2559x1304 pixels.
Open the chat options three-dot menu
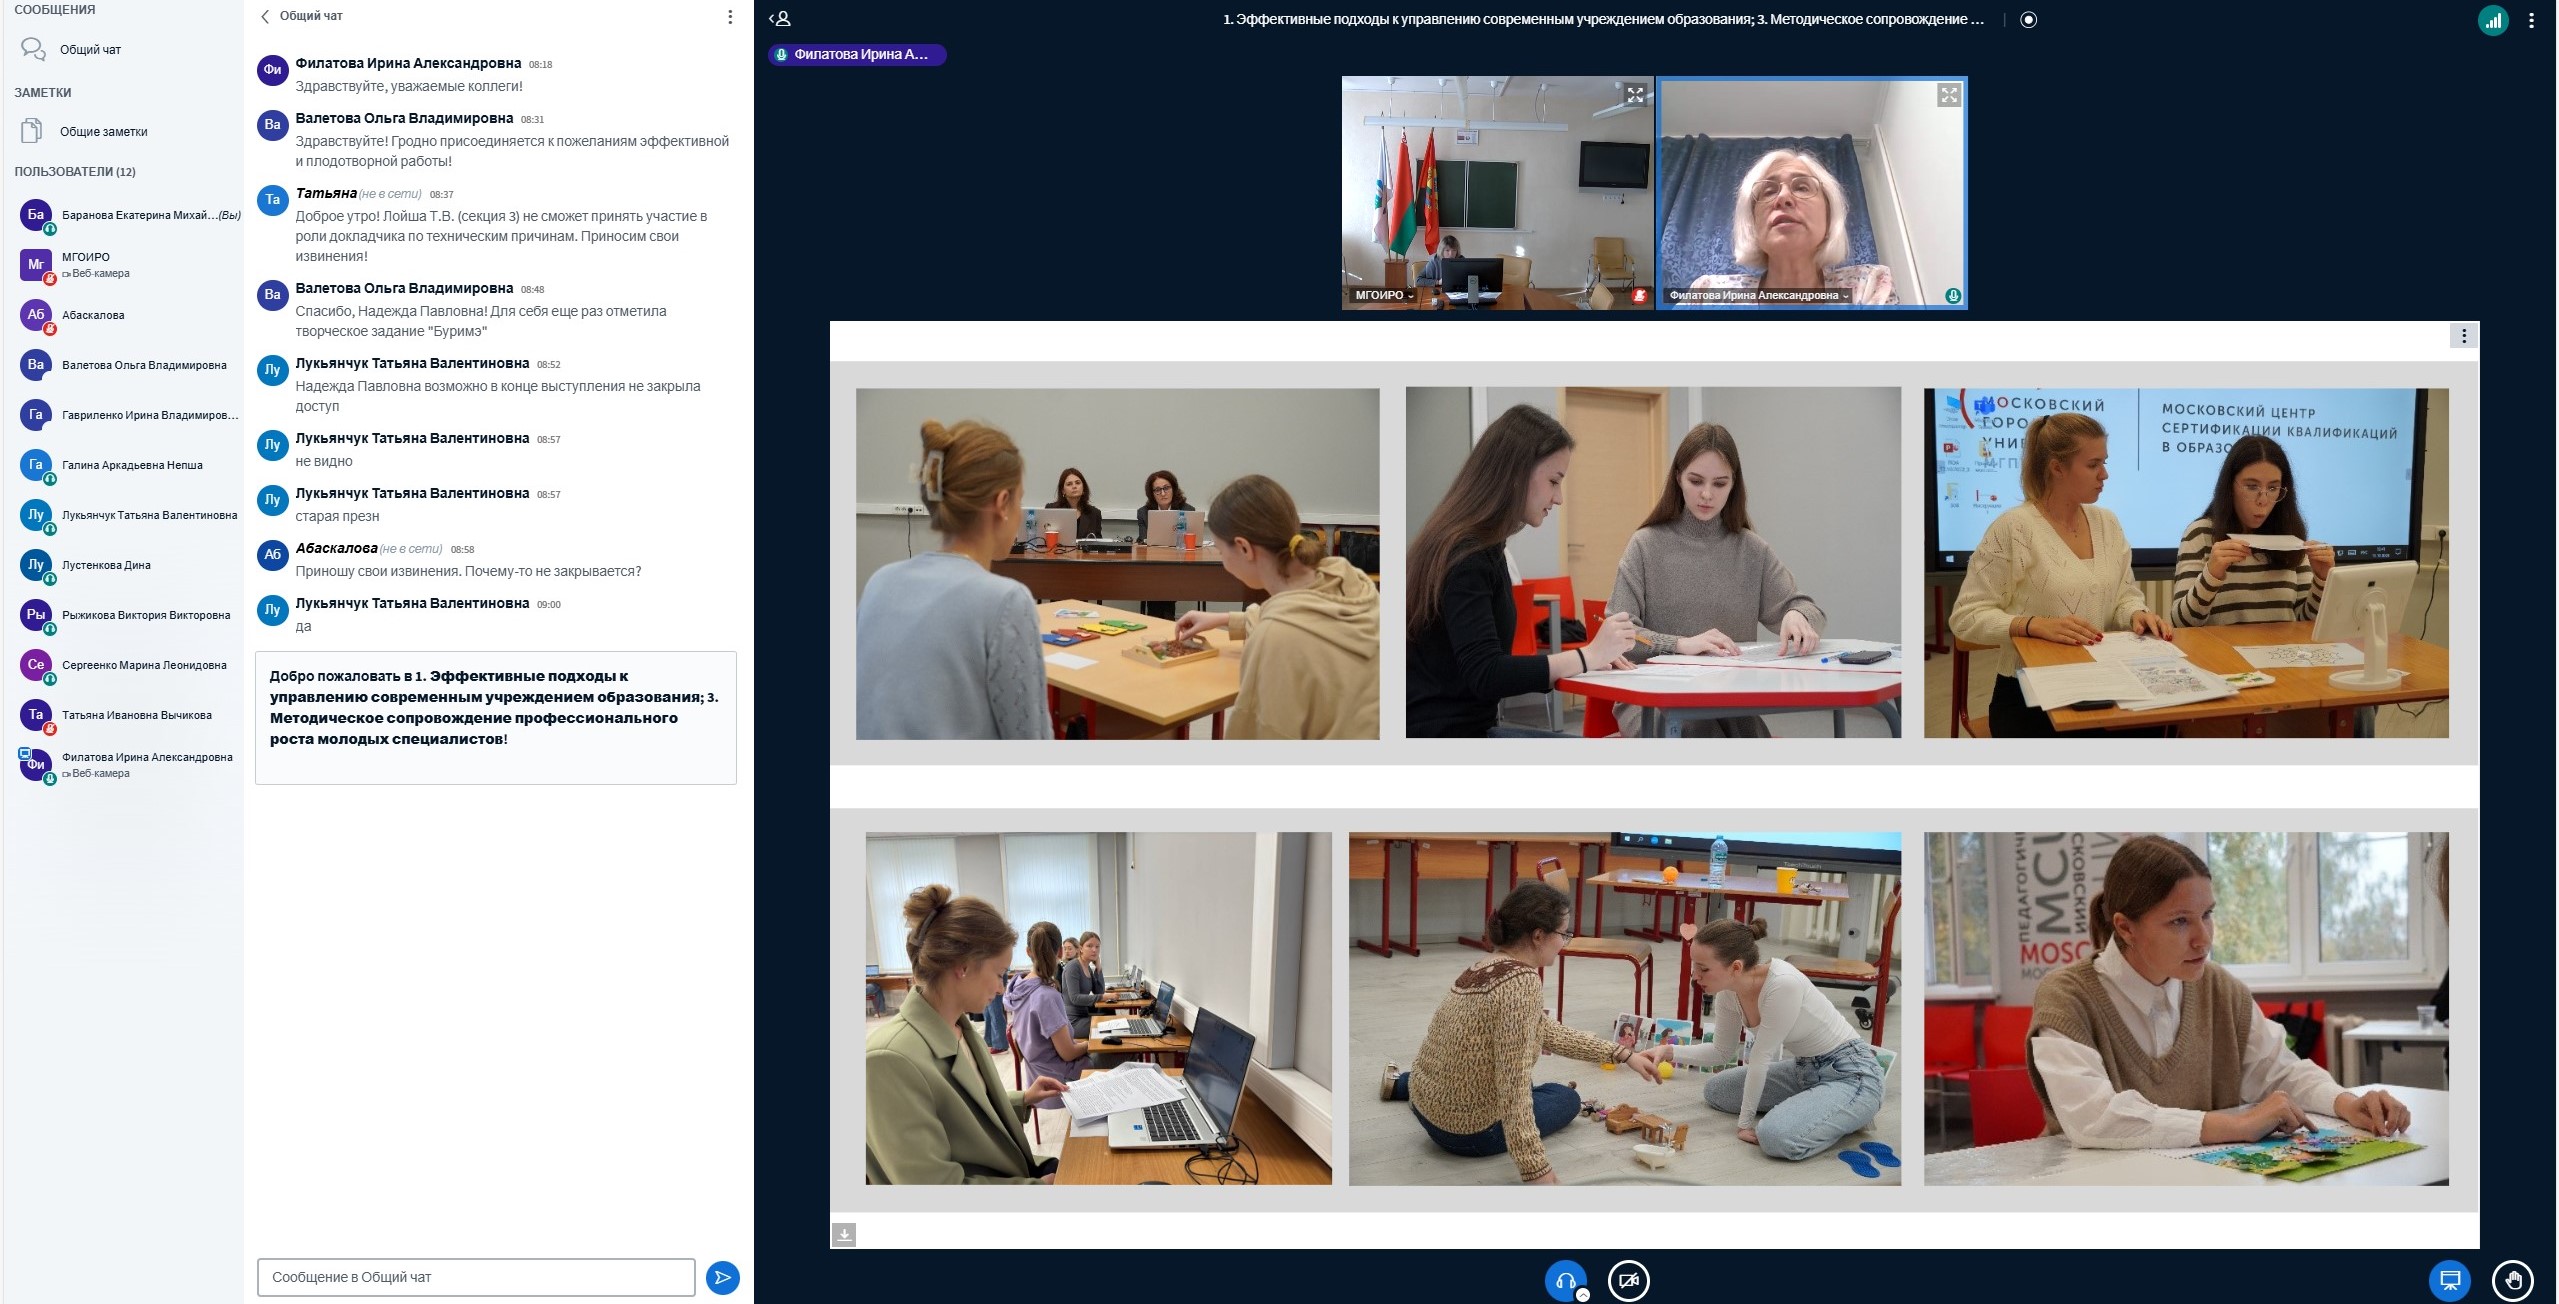[x=730, y=17]
